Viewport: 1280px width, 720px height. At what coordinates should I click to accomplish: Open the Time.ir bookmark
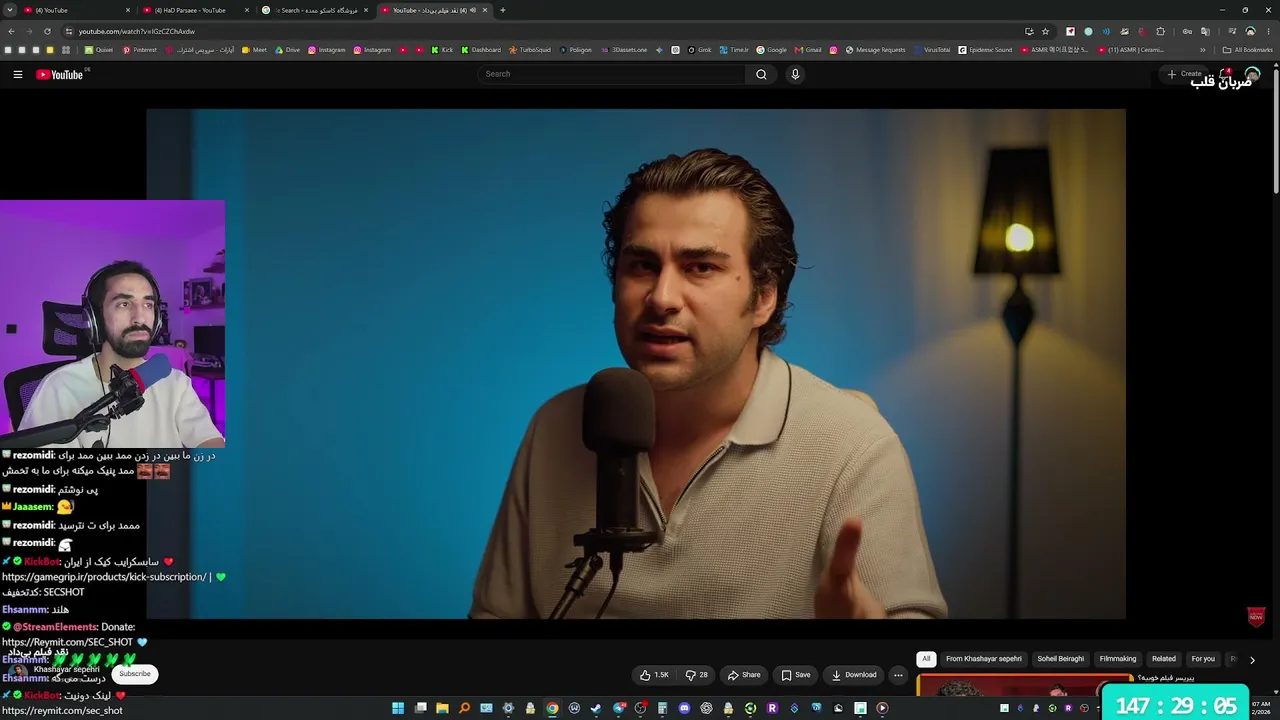(733, 50)
